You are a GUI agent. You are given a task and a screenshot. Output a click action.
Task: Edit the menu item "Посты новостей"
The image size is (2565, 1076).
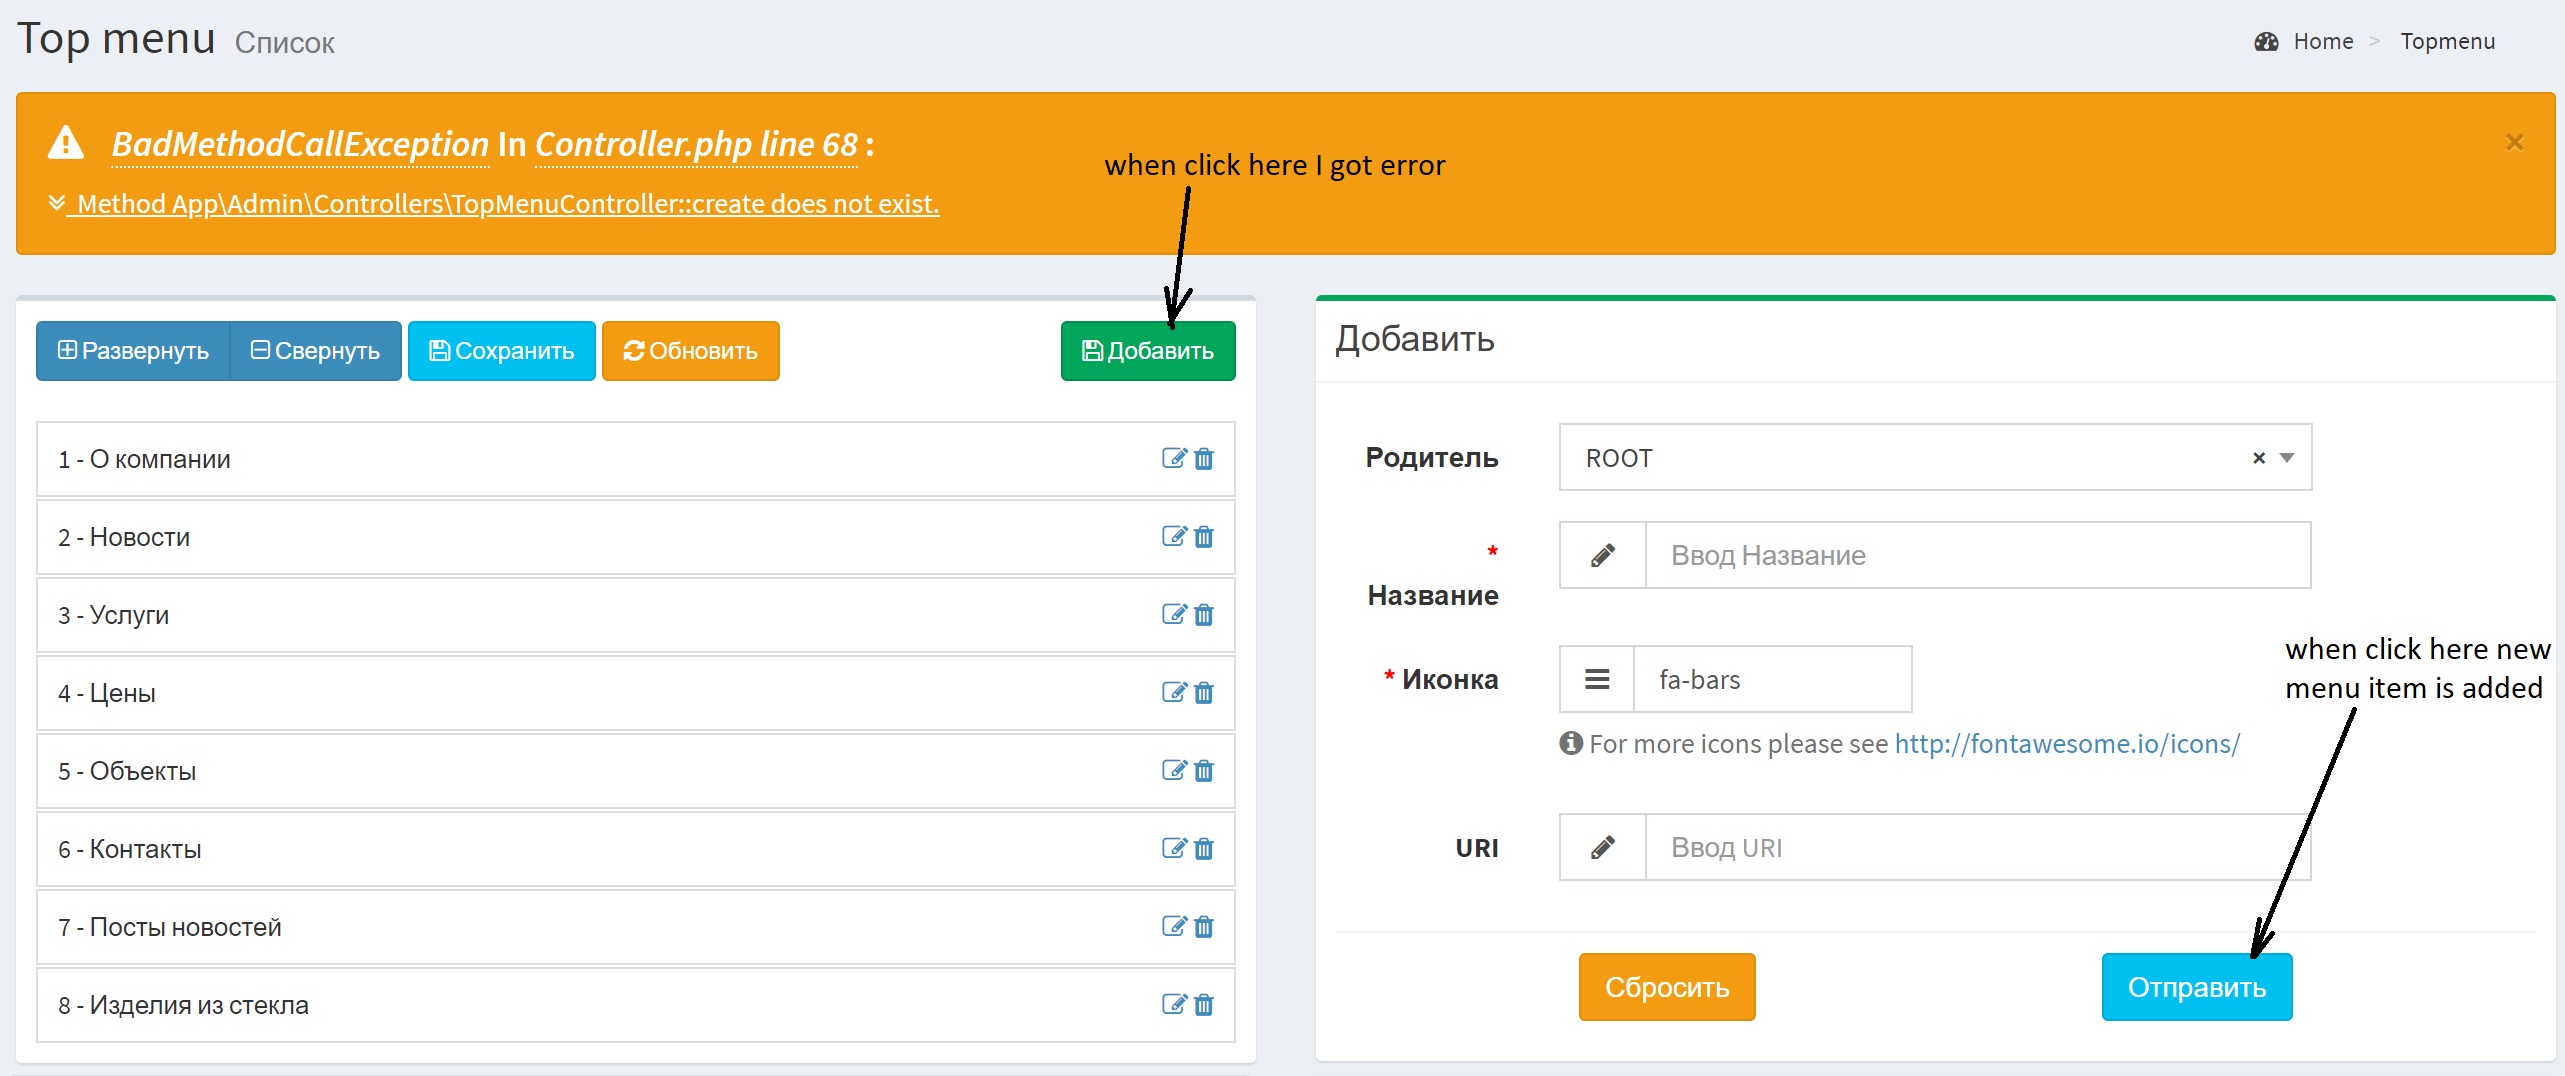coord(1176,926)
